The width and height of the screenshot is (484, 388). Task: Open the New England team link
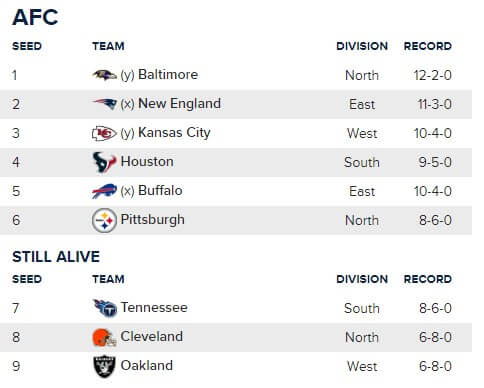(x=179, y=104)
